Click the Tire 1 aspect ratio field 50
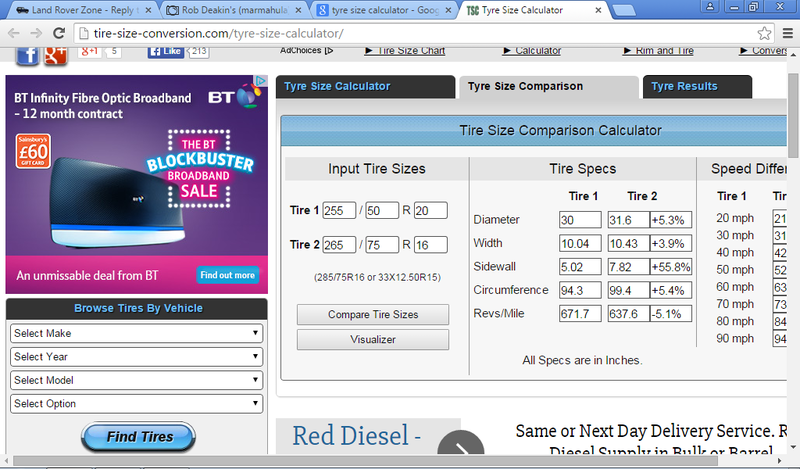Viewport: 800px width, 469px height. tap(382, 210)
